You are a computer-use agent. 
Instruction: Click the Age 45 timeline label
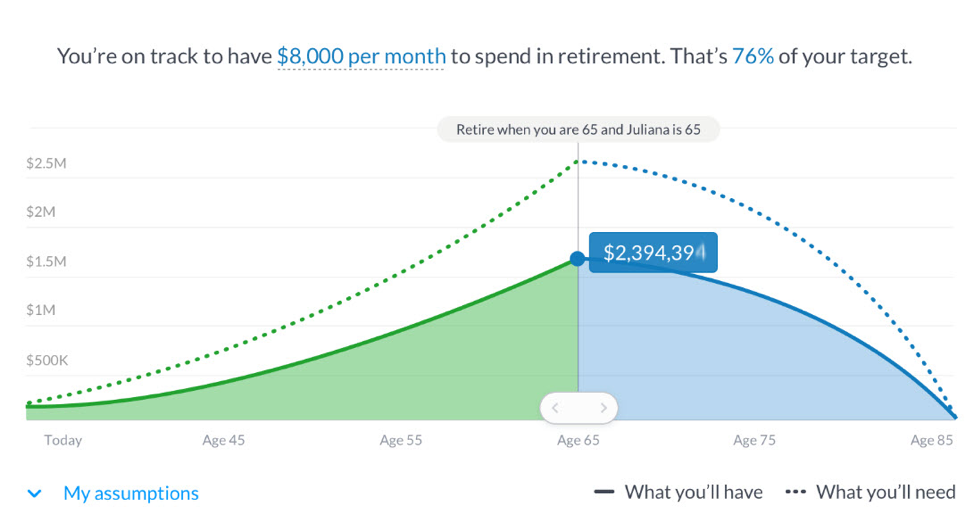point(223,440)
